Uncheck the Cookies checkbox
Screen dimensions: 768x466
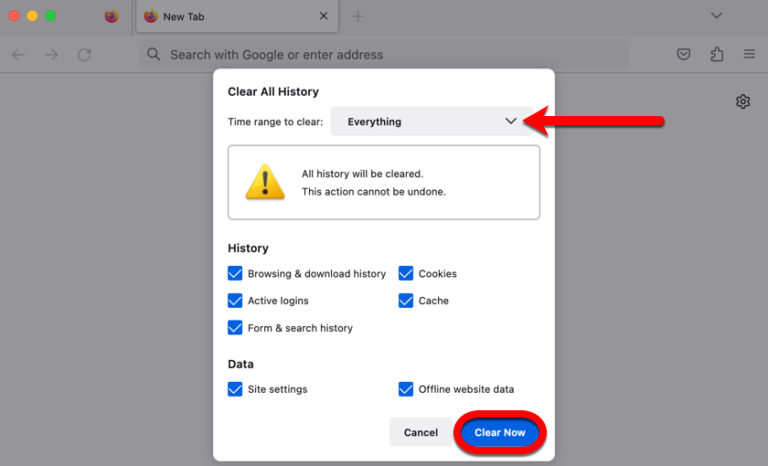pyautogui.click(x=406, y=273)
